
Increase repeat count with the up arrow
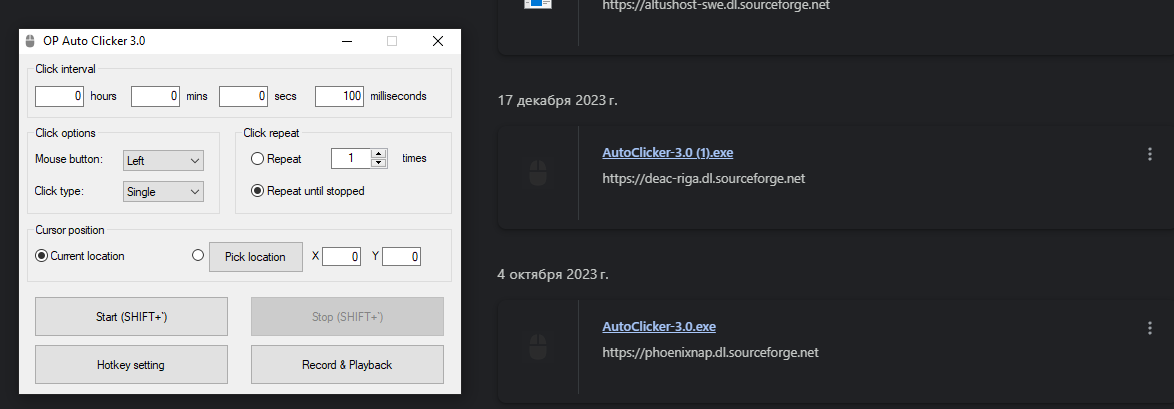379,154
